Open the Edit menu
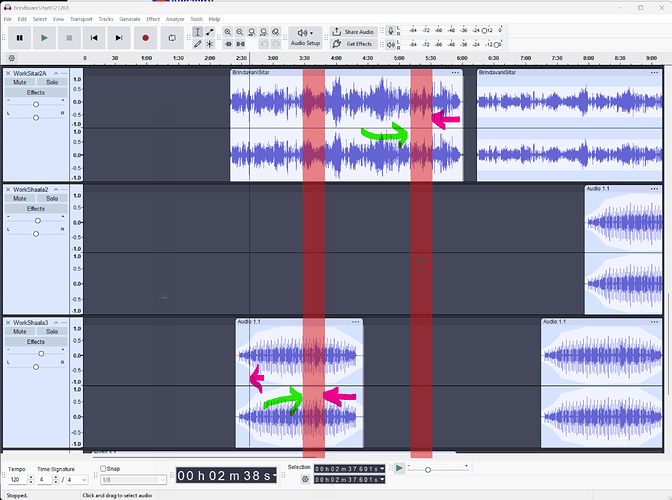Image resolution: width=672 pixels, height=500 pixels. tap(22, 19)
